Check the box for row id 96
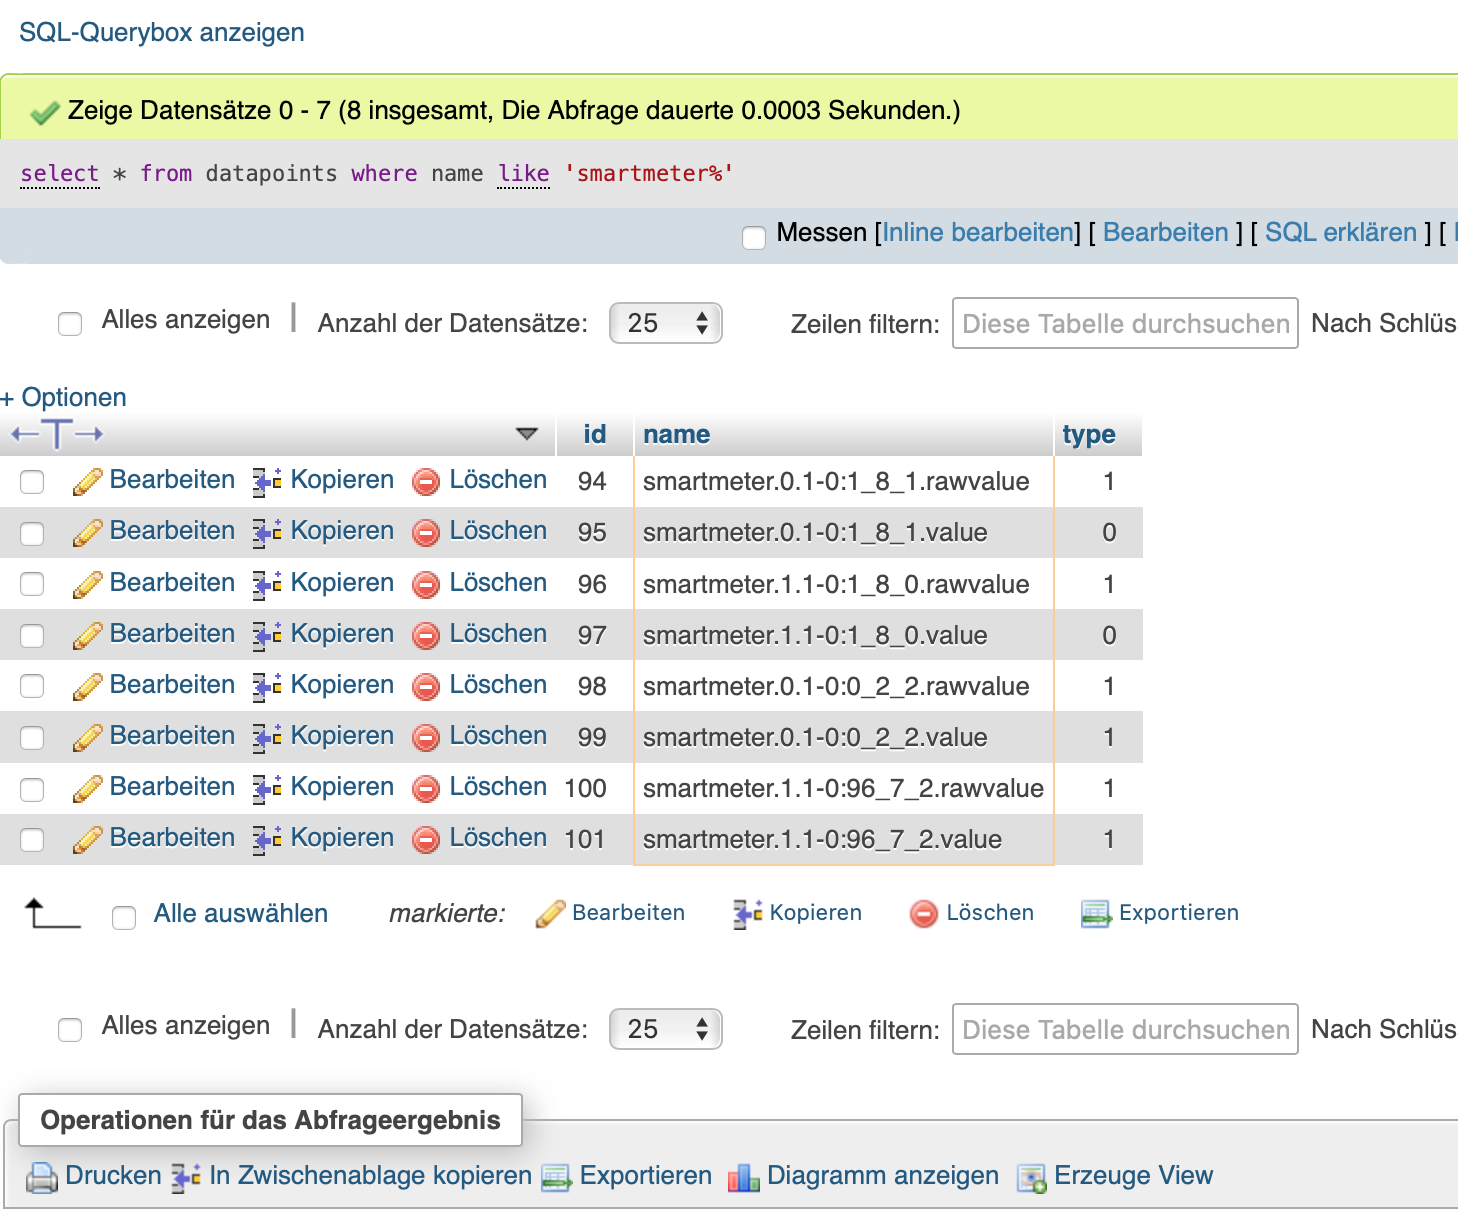Screen dimensions: 1458x1224 (32, 584)
